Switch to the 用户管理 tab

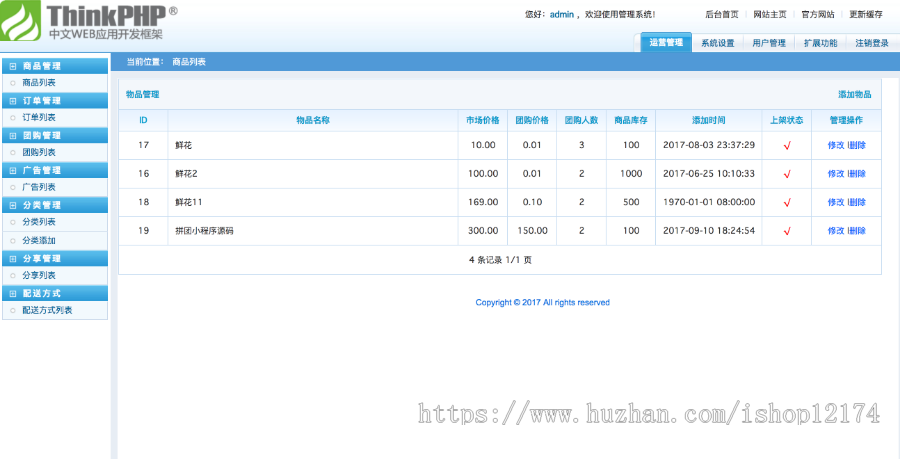769,43
